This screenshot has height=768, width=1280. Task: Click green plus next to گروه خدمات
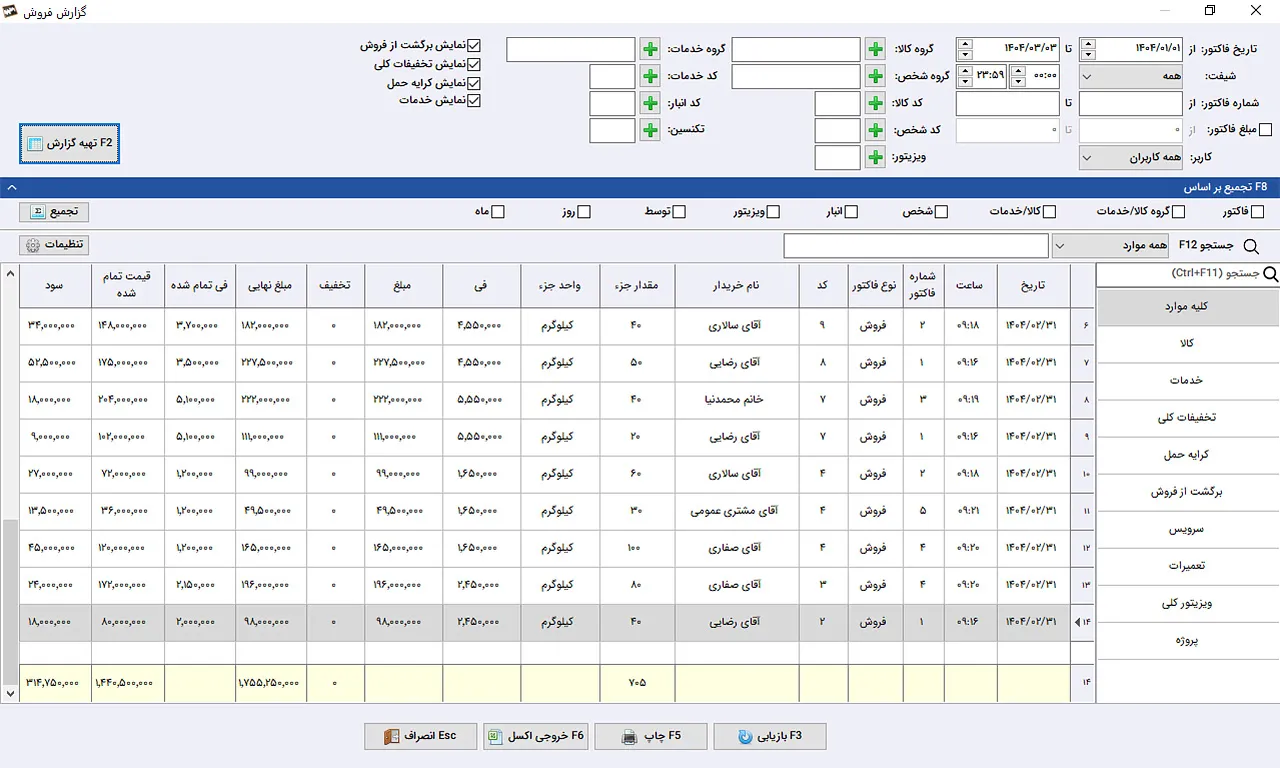pyautogui.click(x=650, y=49)
